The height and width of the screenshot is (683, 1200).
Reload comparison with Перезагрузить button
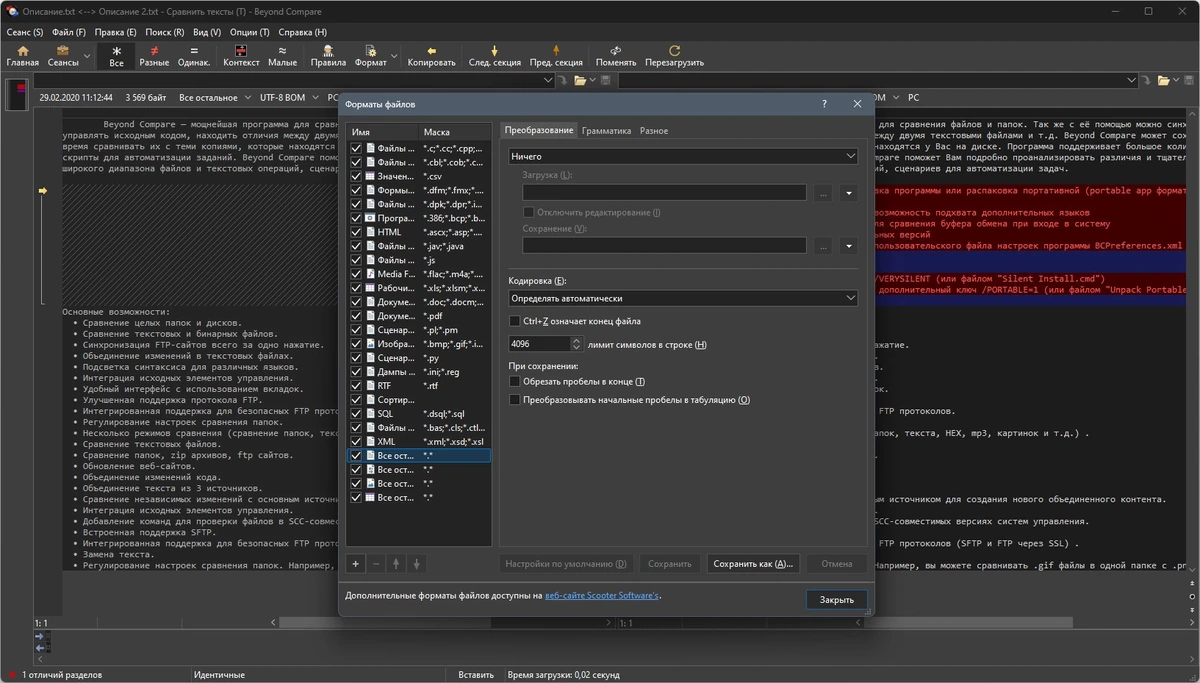[674, 56]
